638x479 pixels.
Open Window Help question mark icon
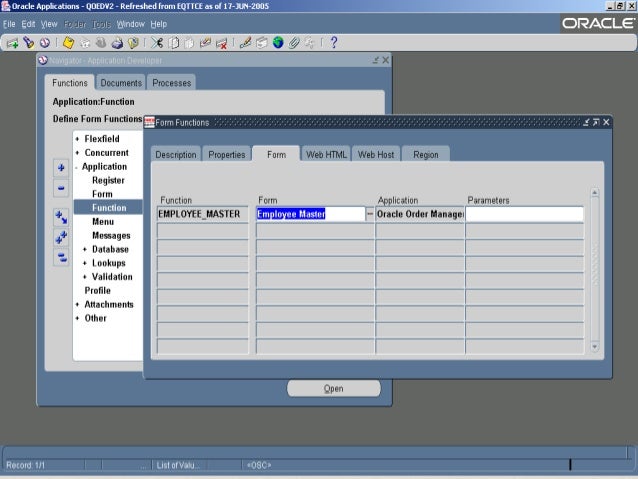pos(333,42)
